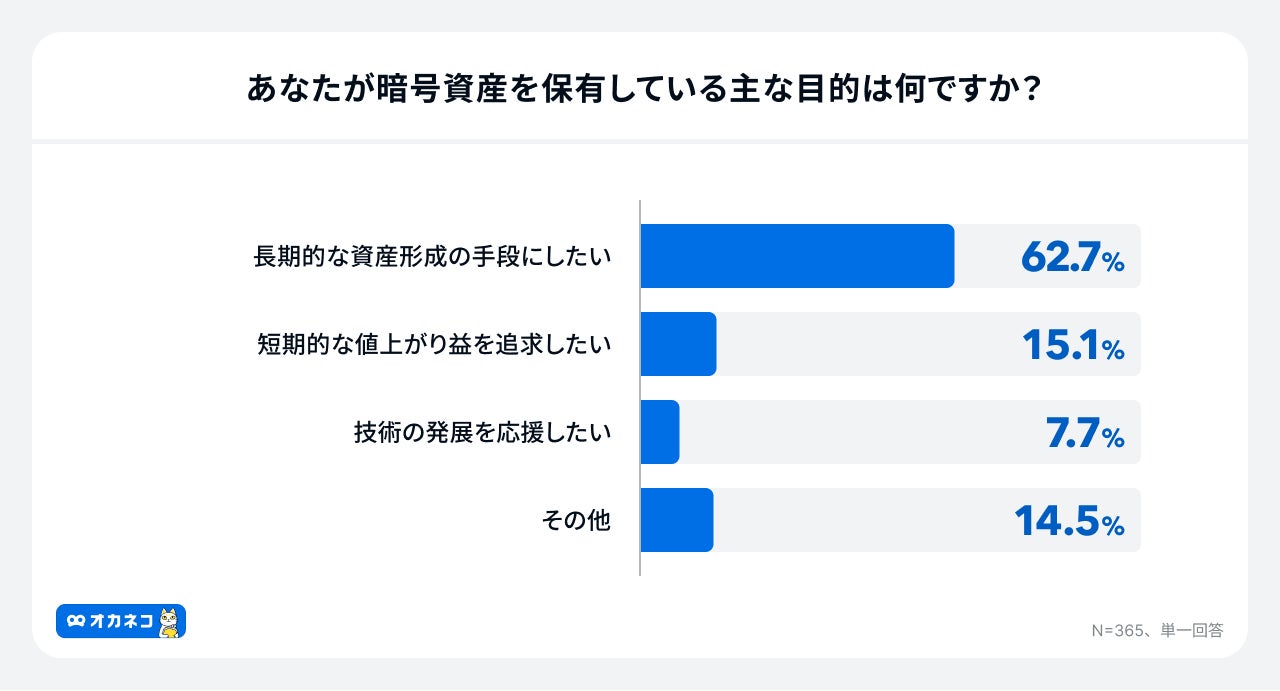Click the 長期的な資産形成の手段にしたい label
The height and width of the screenshot is (691, 1280).
pos(432,257)
